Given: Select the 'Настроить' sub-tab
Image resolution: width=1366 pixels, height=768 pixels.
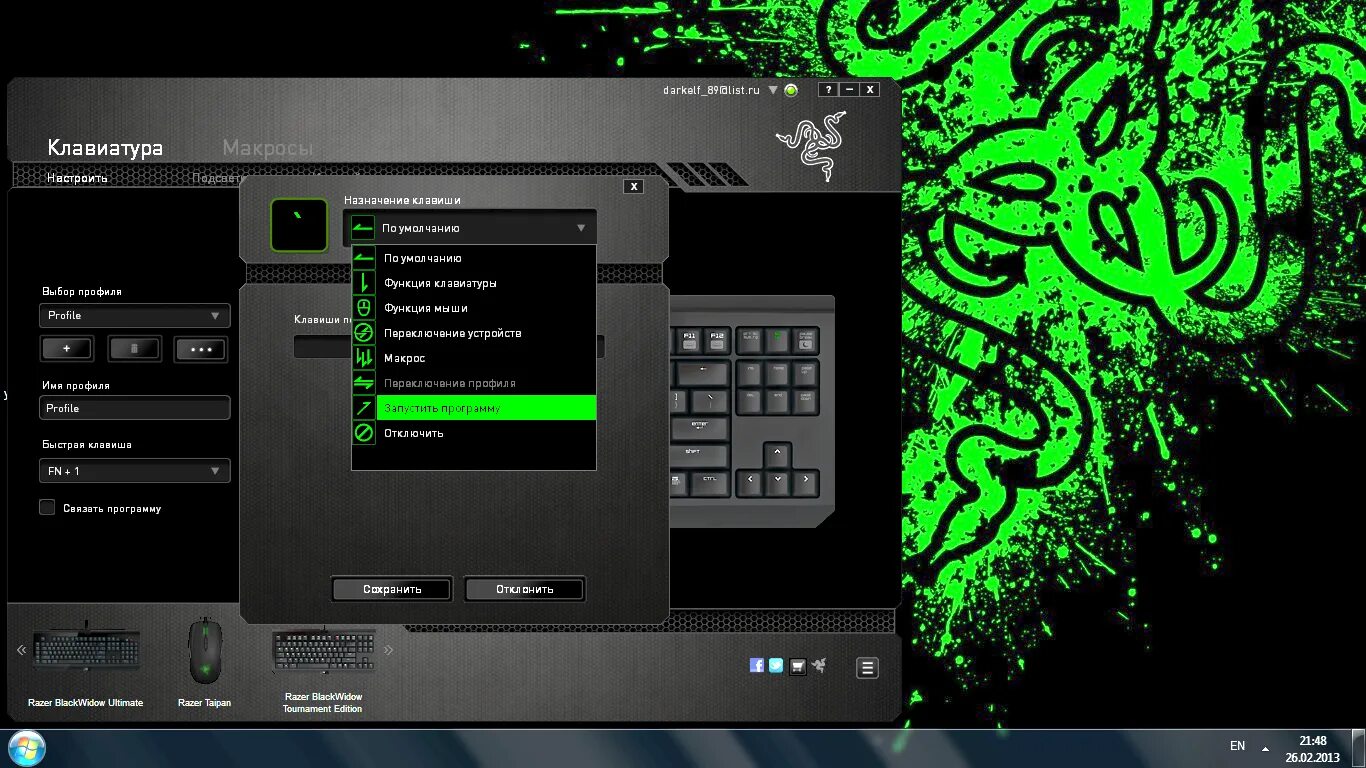Looking at the screenshot, I should [x=77, y=178].
